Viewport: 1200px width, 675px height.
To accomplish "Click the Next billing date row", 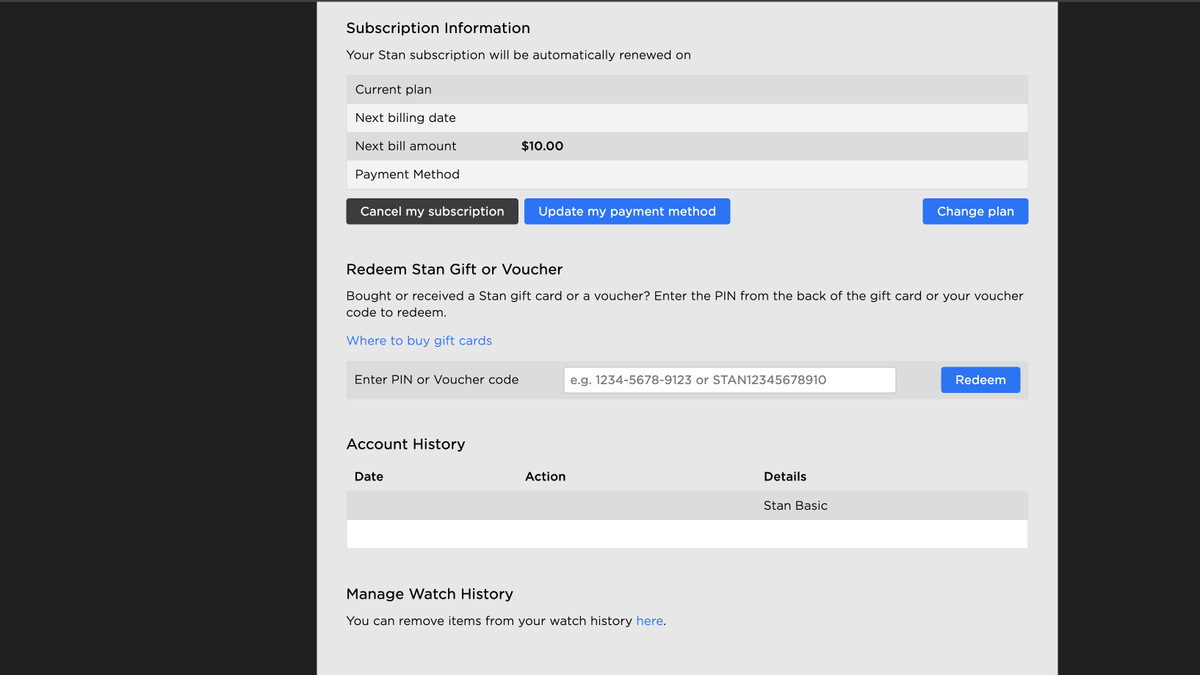I will [x=687, y=117].
